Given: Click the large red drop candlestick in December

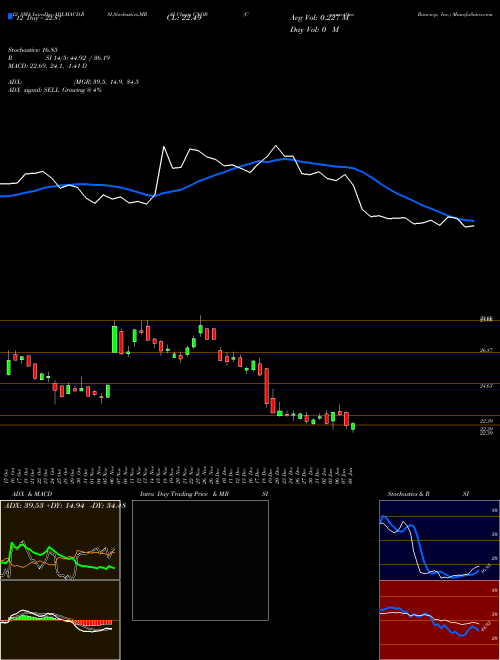Looking at the screenshot, I should 266,386.
